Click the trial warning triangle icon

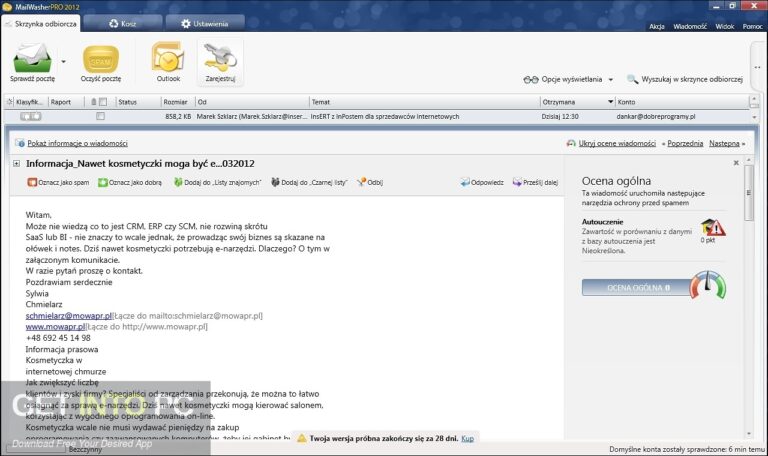(x=302, y=438)
